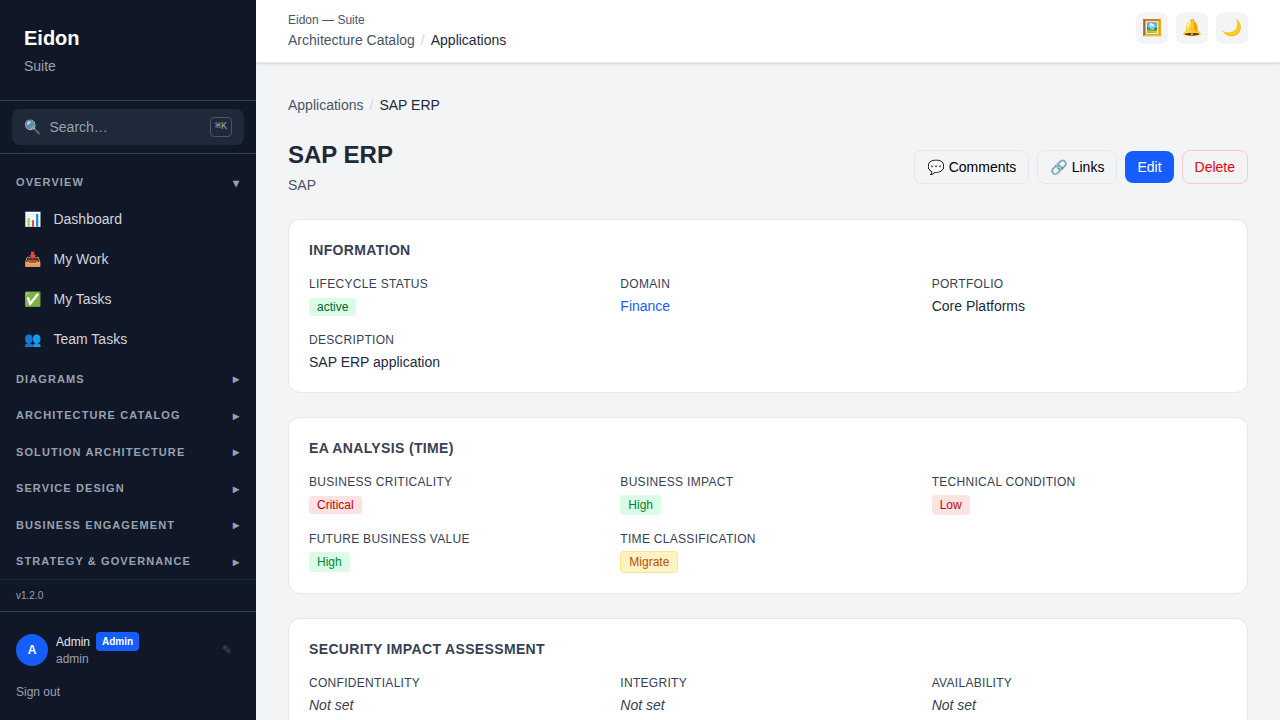Image resolution: width=1280 pixels, height=720 pixels.
Task: Click the Admin avatar circle
Action: tap(32, 650)
